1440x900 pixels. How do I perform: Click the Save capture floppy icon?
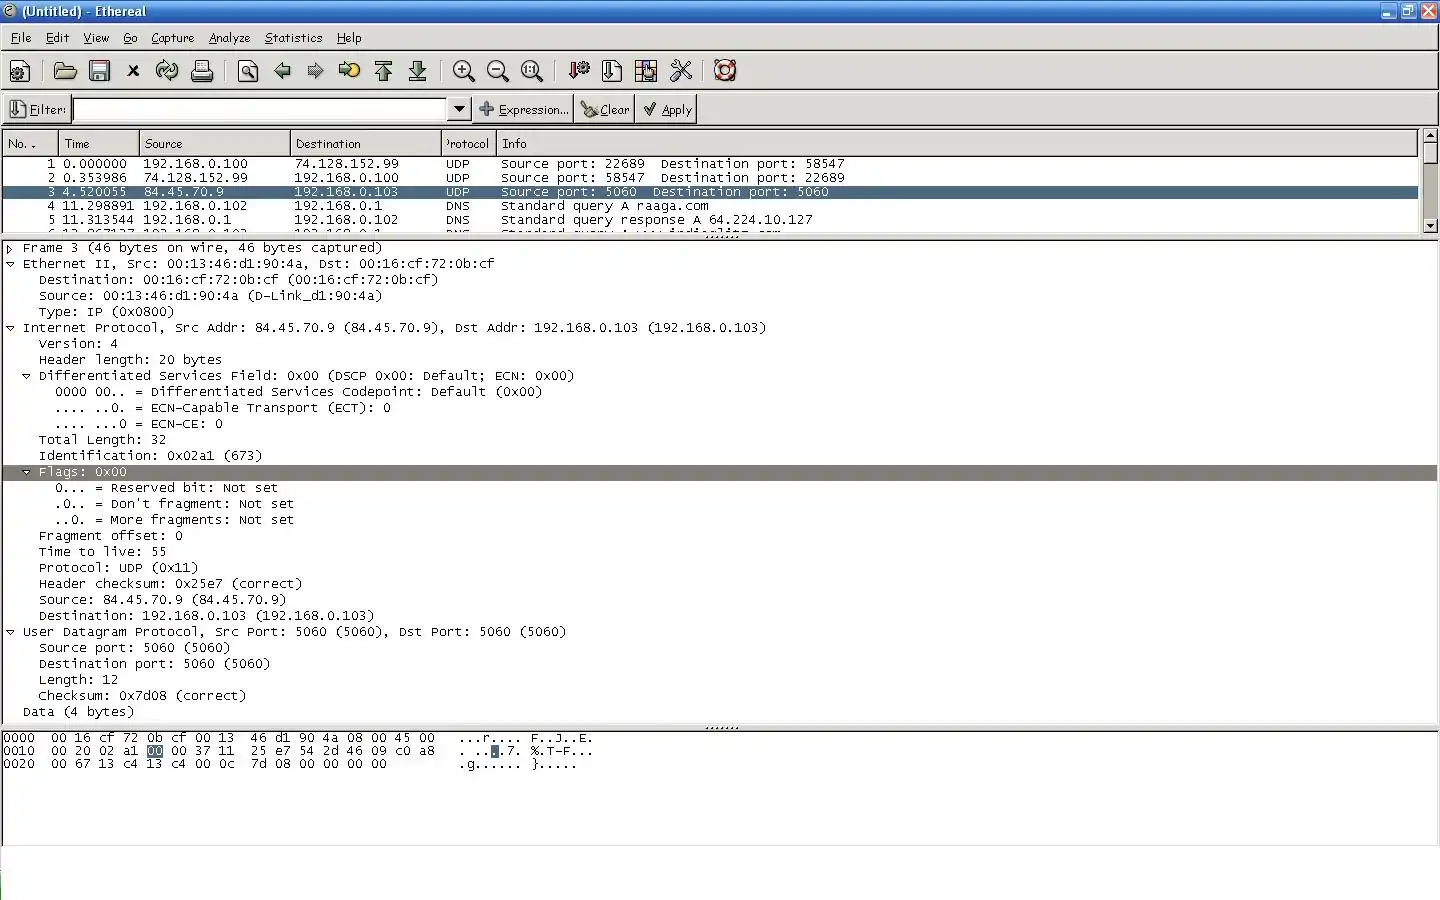(x=99, y=71)
